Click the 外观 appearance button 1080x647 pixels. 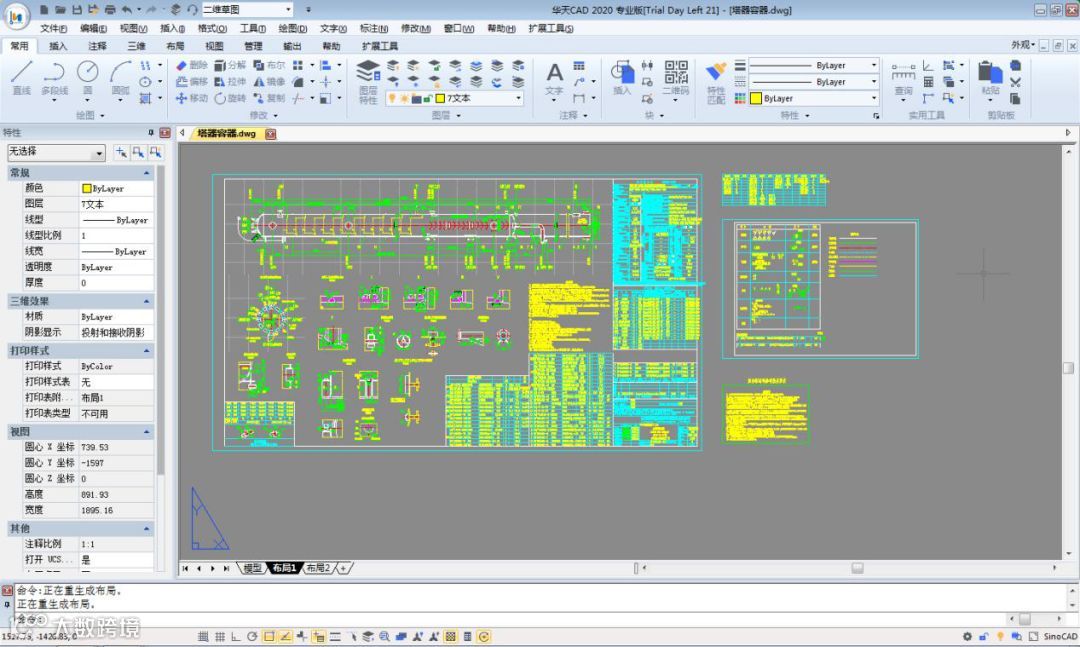tap(1023, 45)
